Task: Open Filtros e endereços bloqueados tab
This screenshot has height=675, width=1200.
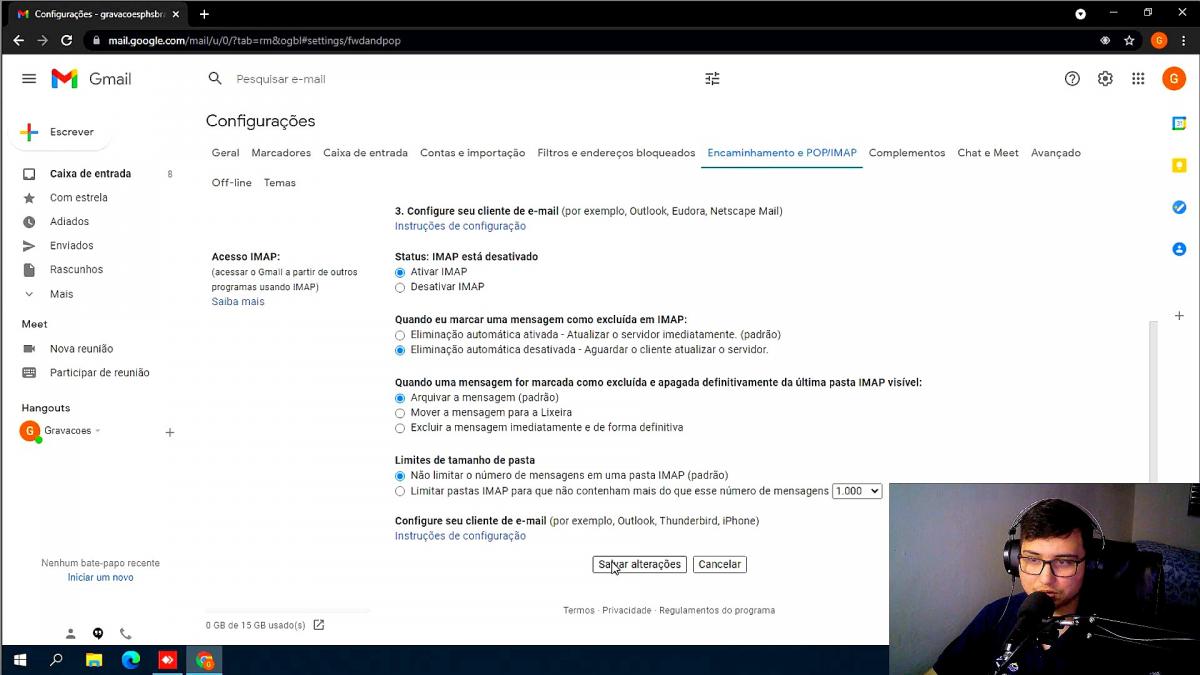Action: click(616, 153)
